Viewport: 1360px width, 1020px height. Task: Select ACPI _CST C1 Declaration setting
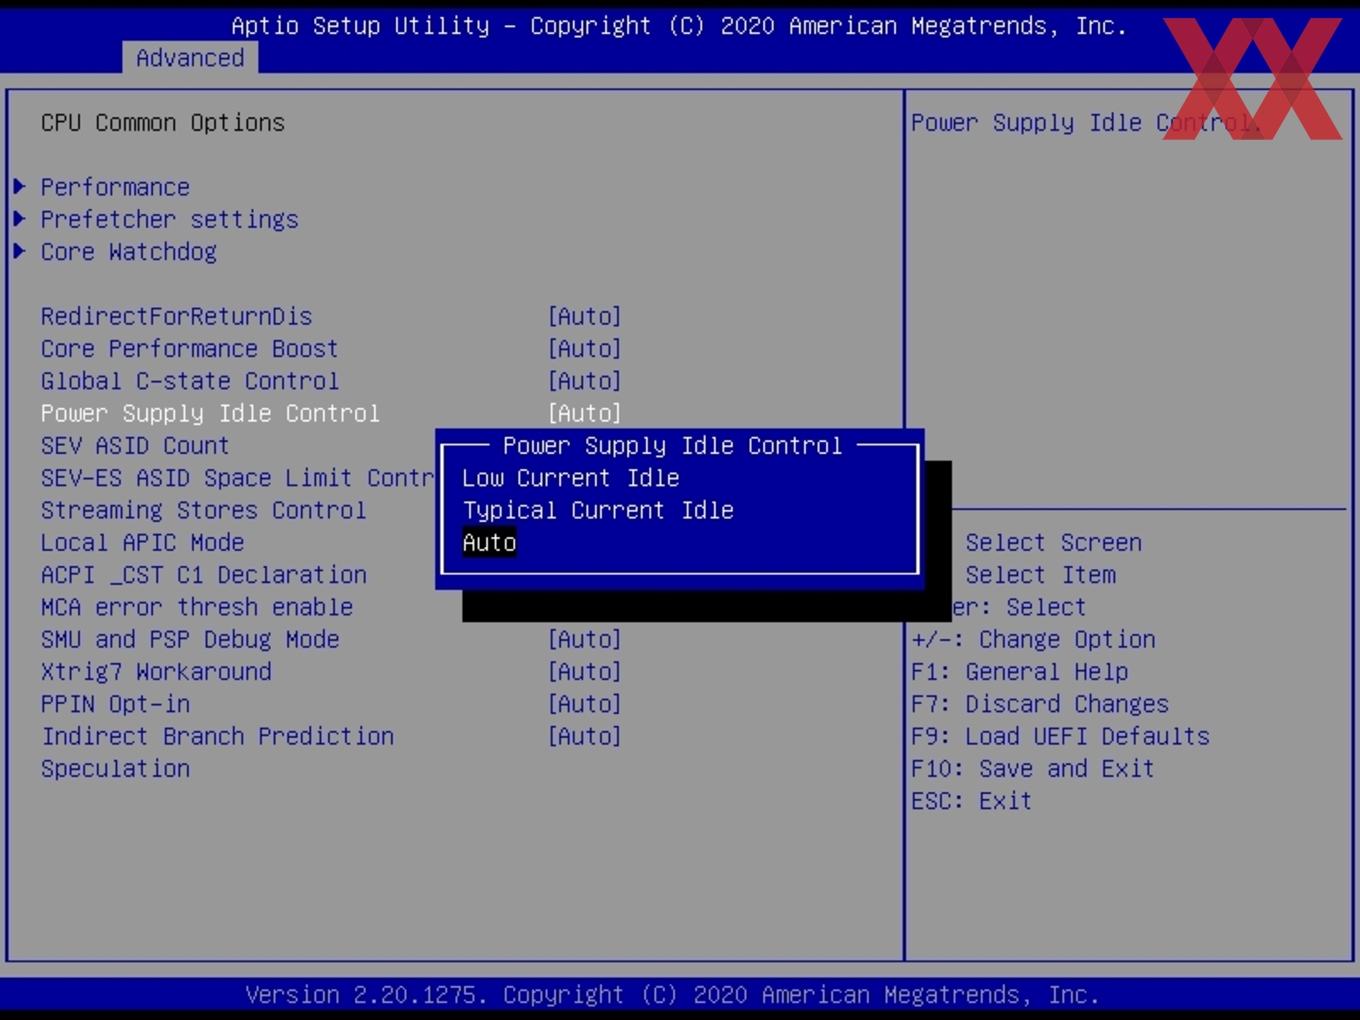(204, 575)
